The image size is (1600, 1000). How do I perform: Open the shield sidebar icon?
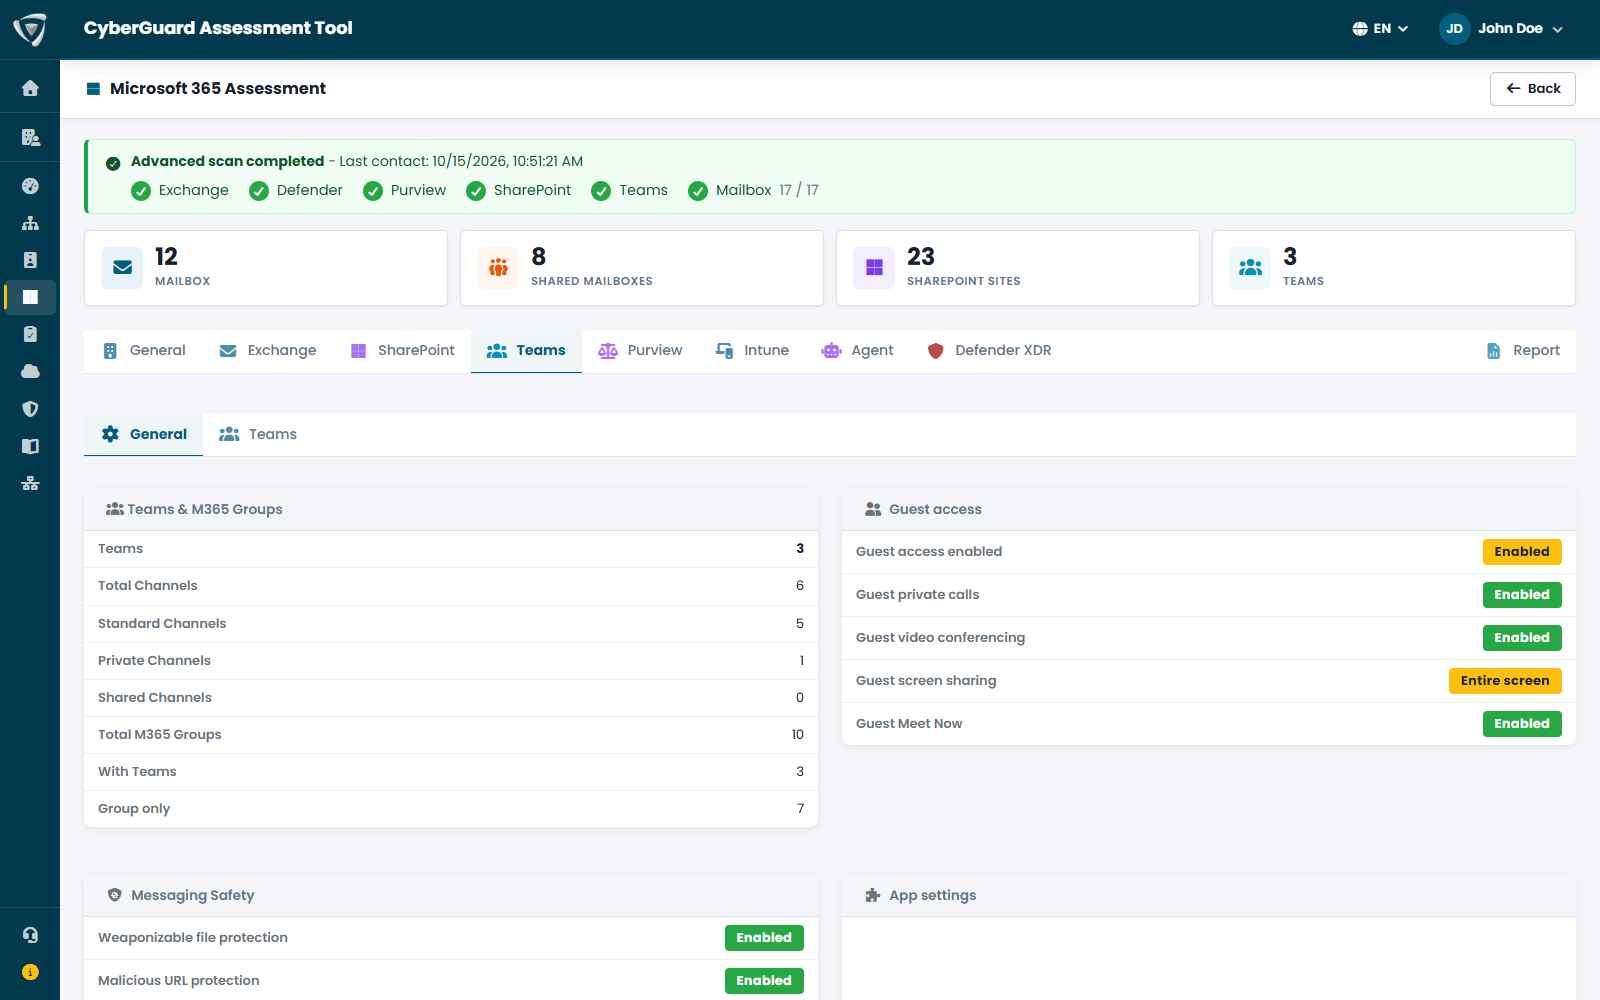(x=30, y=409)
